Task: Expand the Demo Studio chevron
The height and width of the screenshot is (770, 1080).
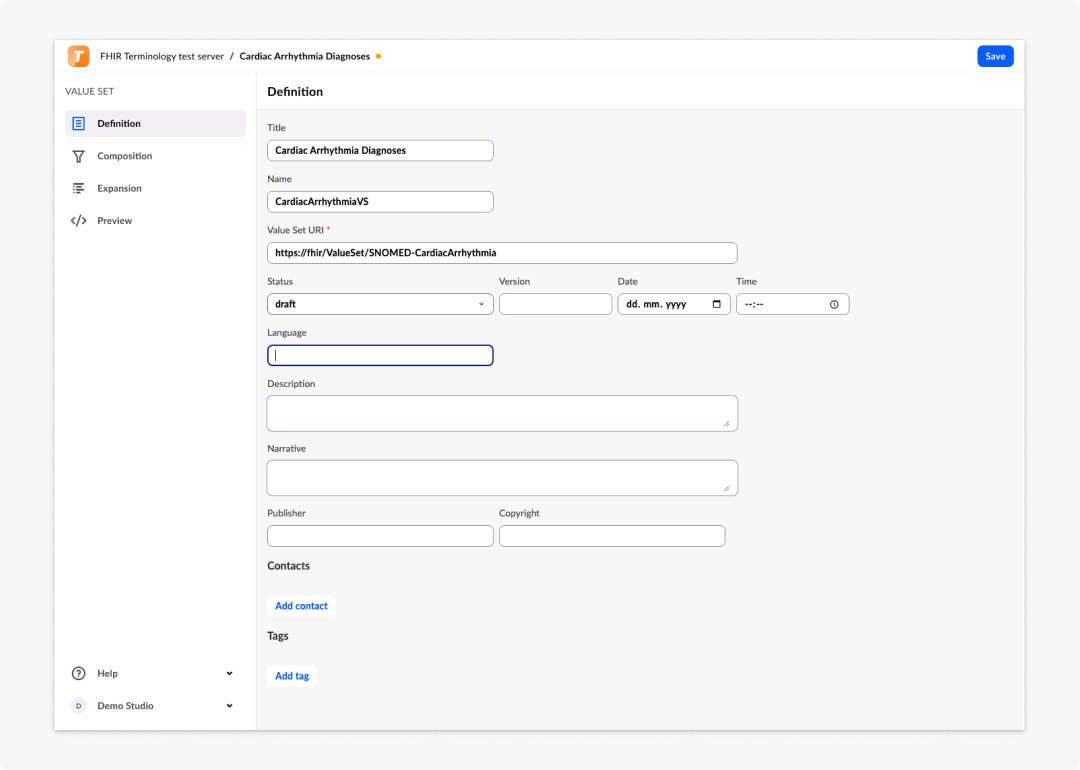Action: pos(229,706)
